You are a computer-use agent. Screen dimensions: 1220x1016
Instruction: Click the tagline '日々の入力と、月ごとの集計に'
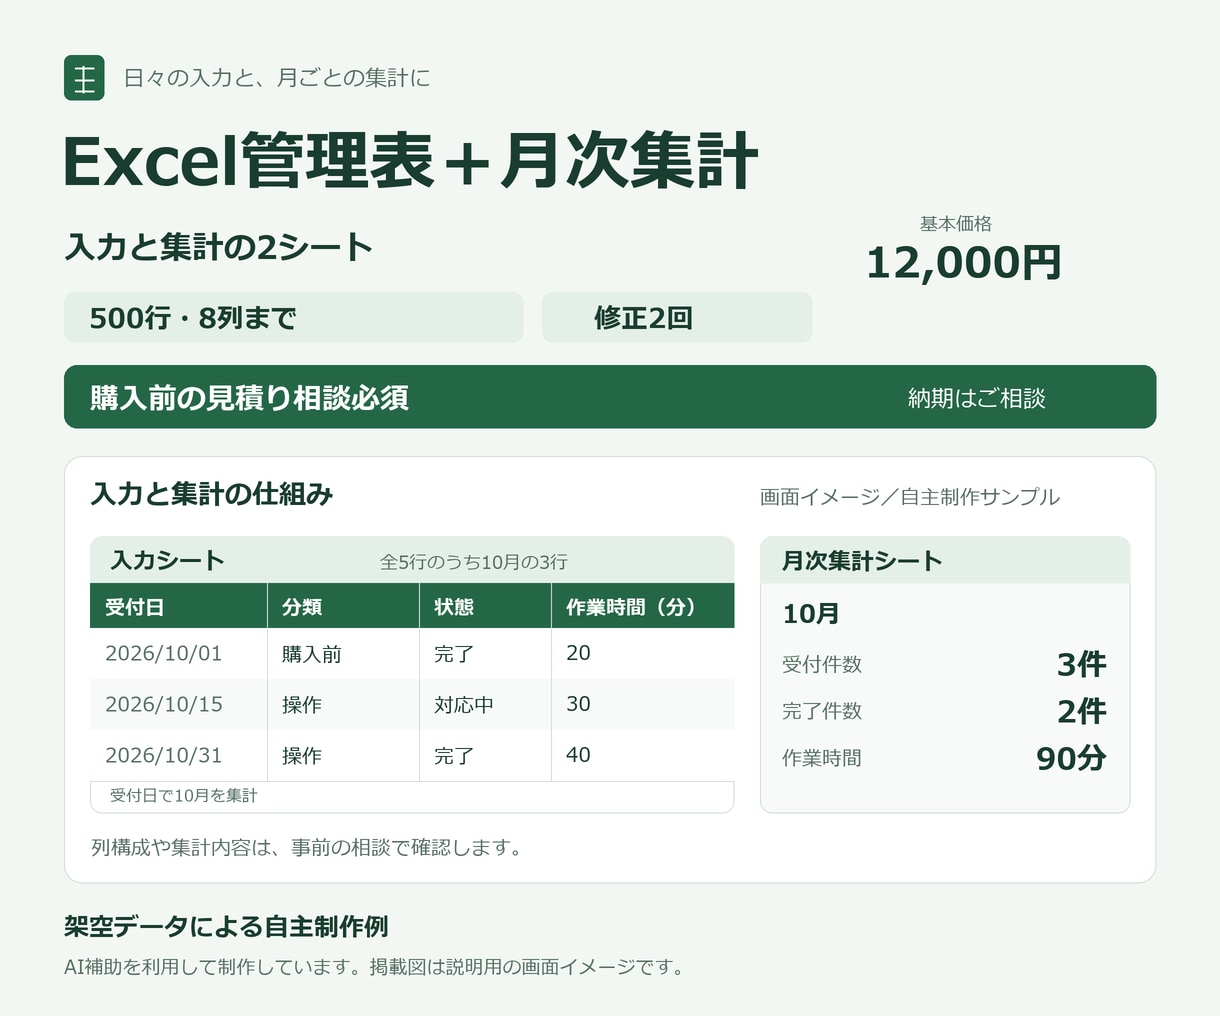277,78
